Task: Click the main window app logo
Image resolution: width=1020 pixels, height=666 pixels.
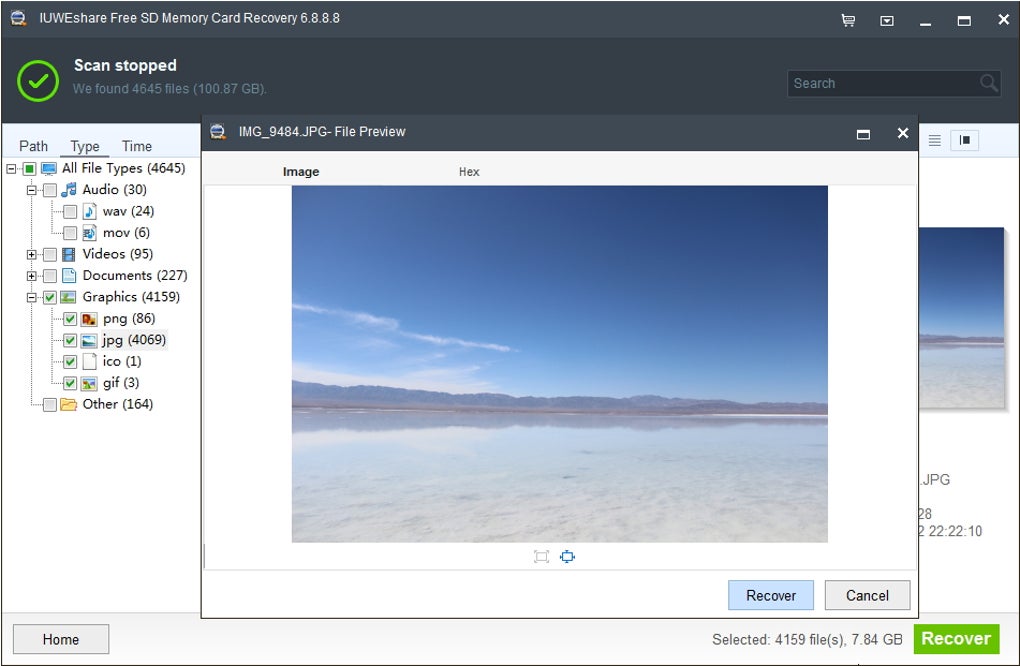Action: [x=18, y=18]
